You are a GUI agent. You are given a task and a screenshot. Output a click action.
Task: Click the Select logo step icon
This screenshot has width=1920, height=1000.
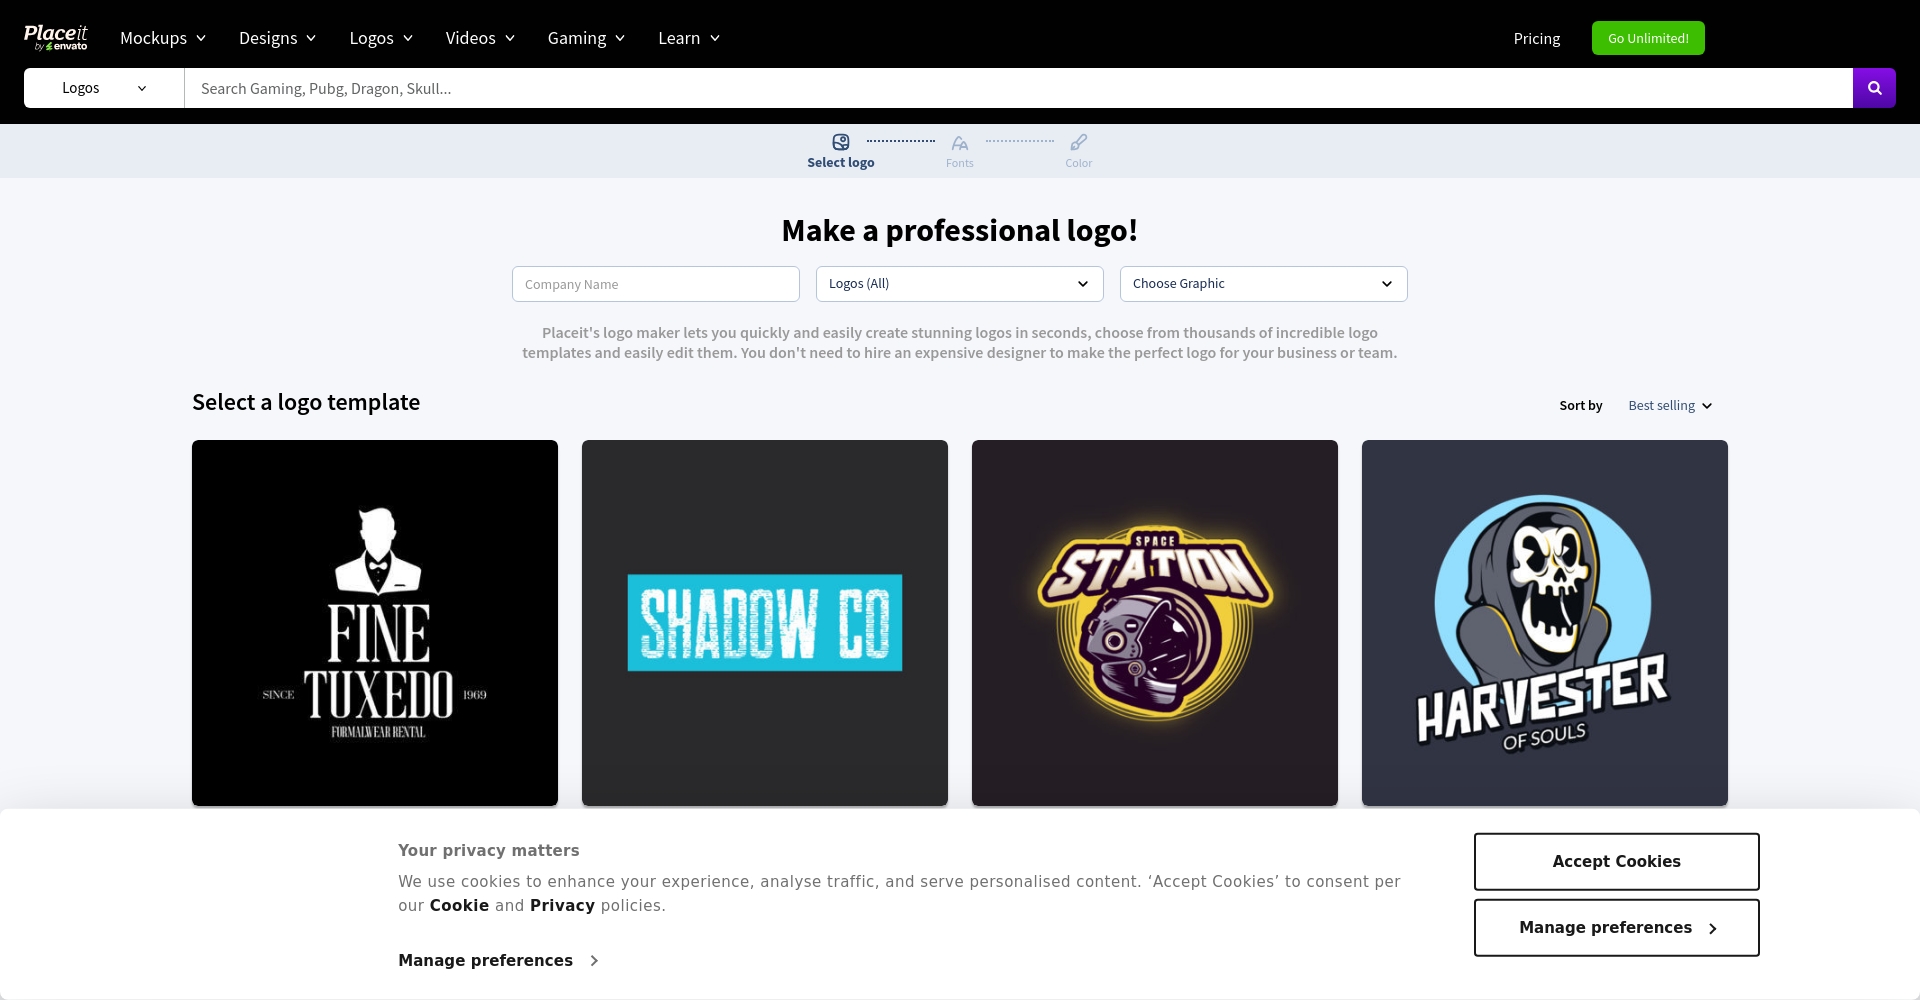tap(840, 143)
